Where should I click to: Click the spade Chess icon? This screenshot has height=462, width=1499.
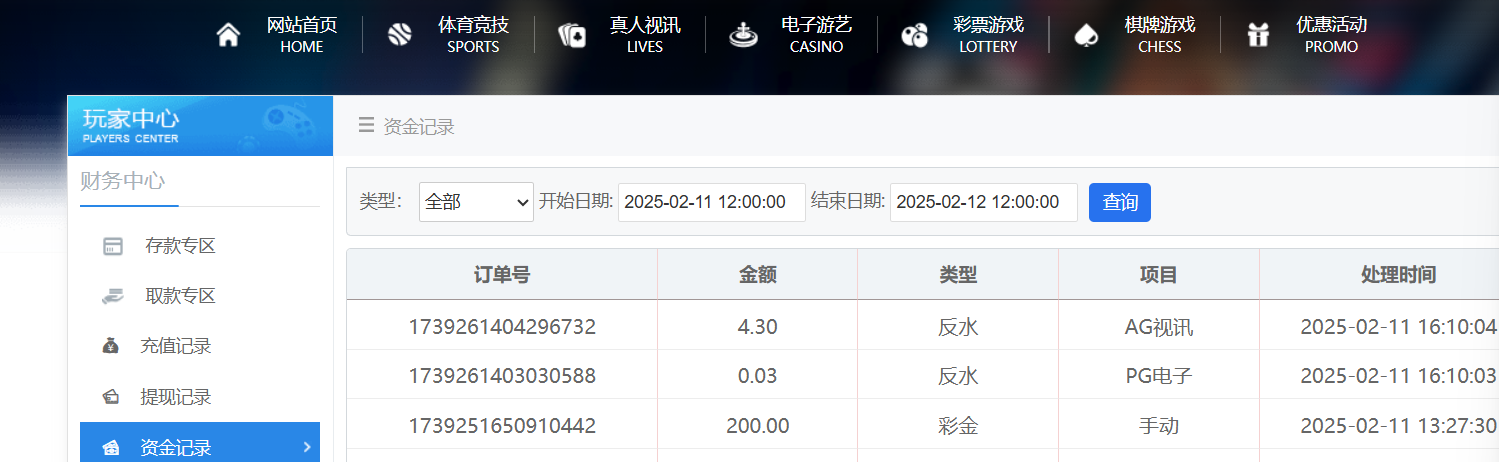[x=1086, y=35]
